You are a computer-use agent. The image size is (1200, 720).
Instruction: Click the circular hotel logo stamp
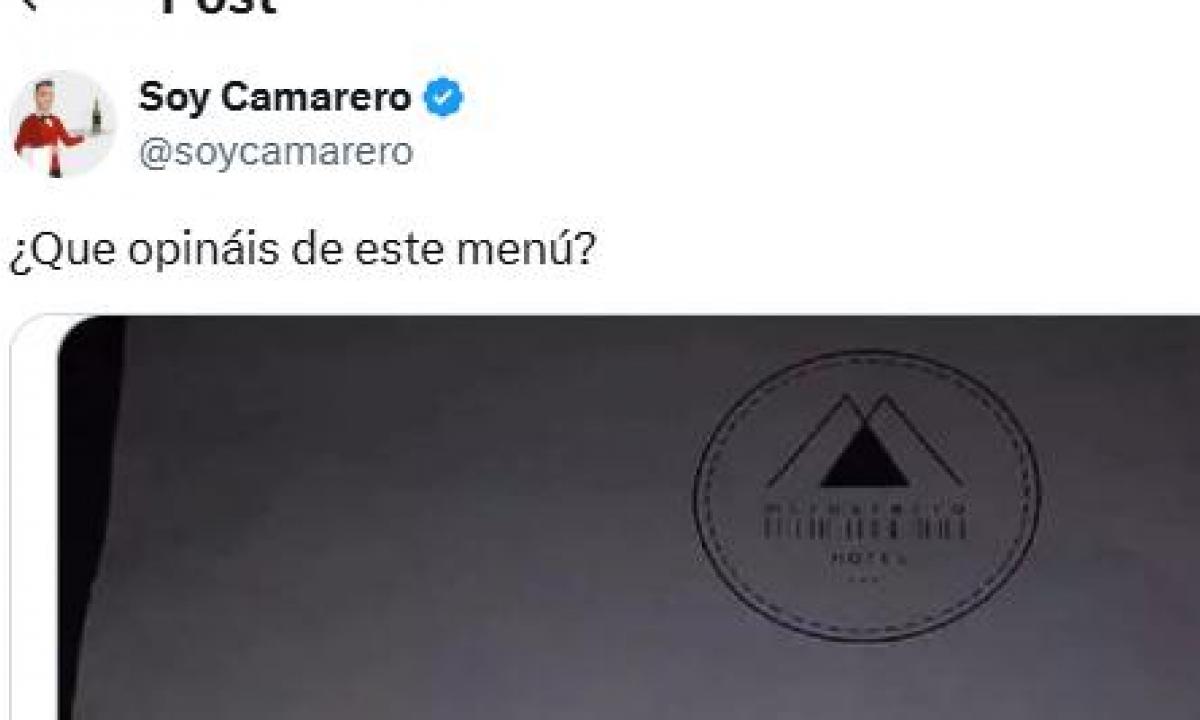tap(867, 495)
